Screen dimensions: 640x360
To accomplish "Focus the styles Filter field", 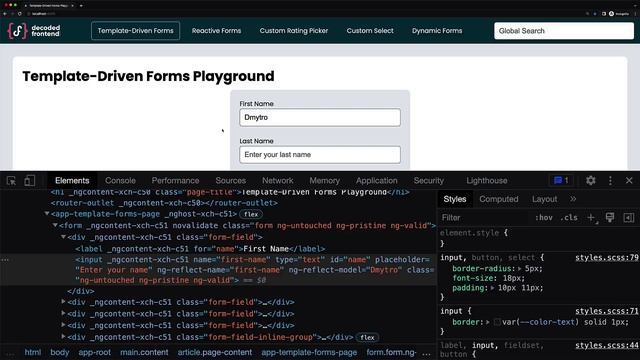I will point(484,218).
